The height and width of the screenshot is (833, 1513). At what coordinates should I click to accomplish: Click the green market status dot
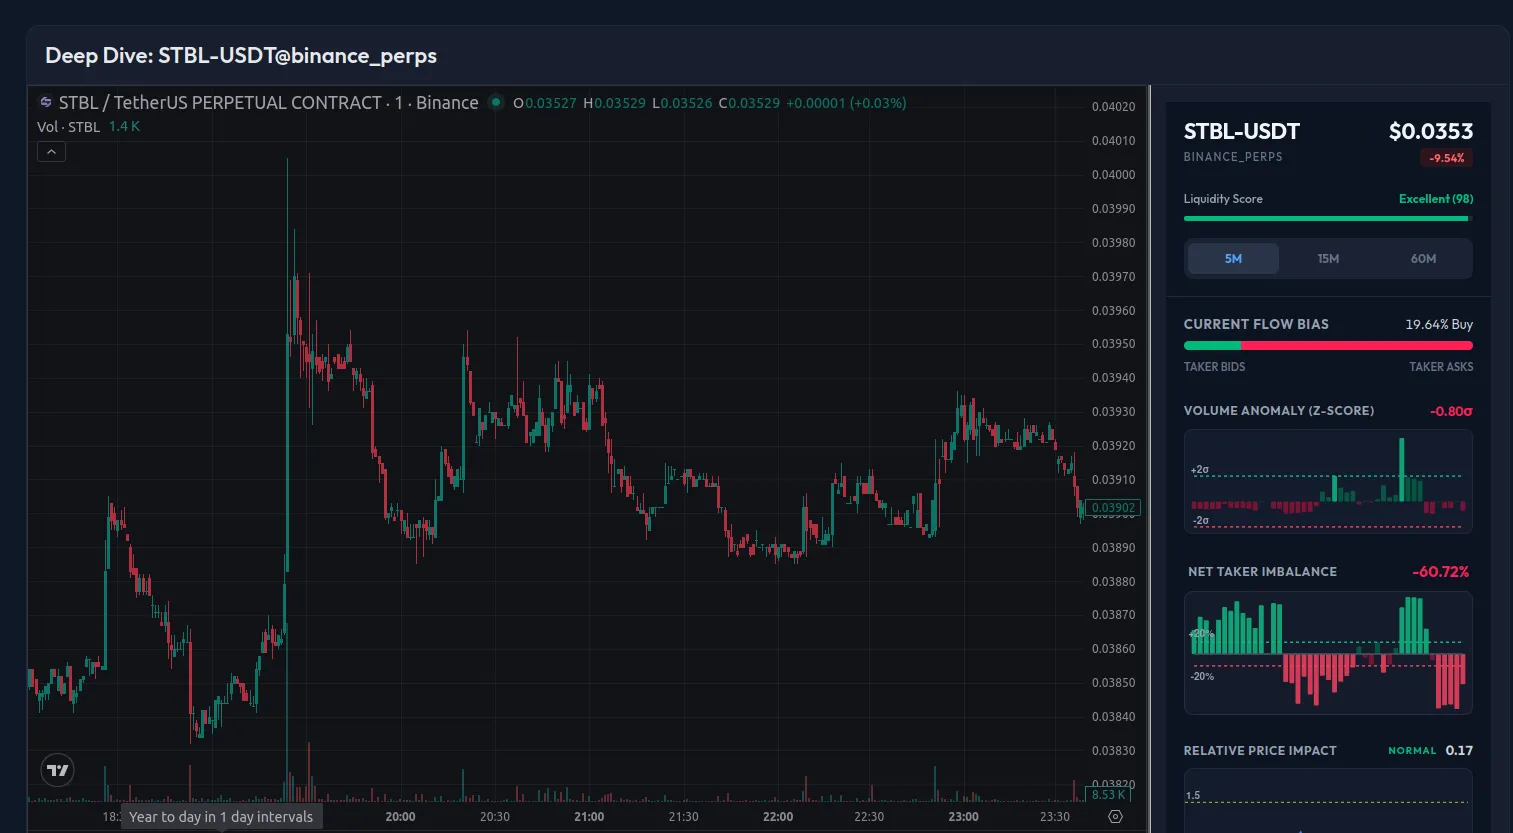point(496,101)
